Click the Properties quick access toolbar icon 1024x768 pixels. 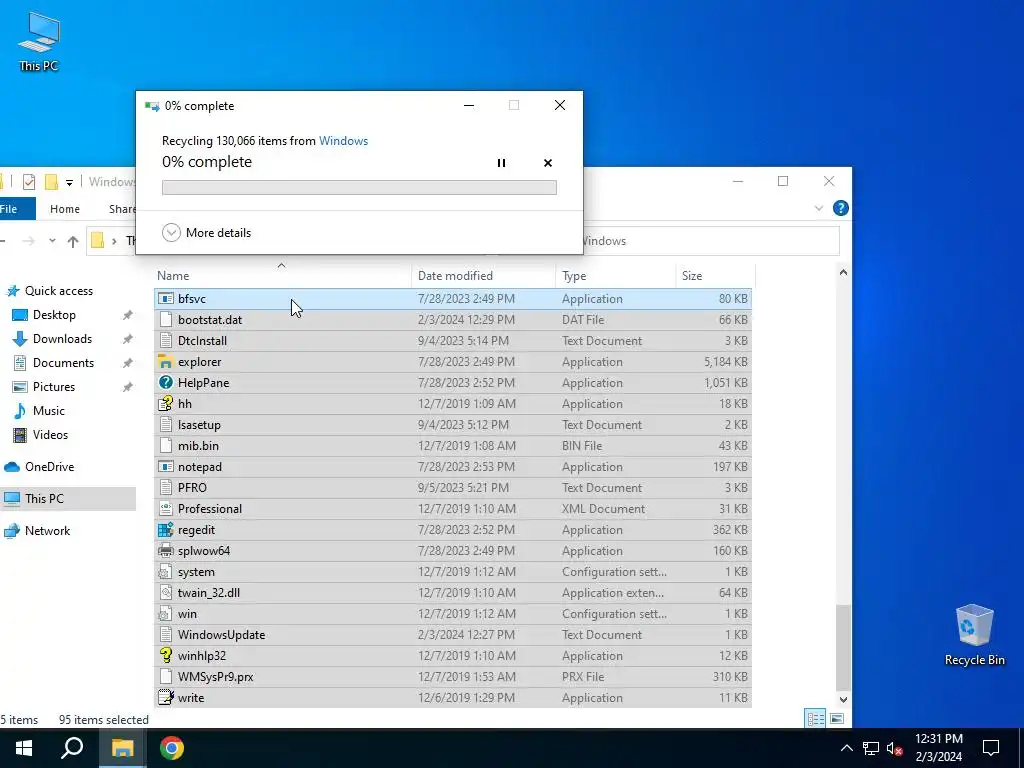28,182
